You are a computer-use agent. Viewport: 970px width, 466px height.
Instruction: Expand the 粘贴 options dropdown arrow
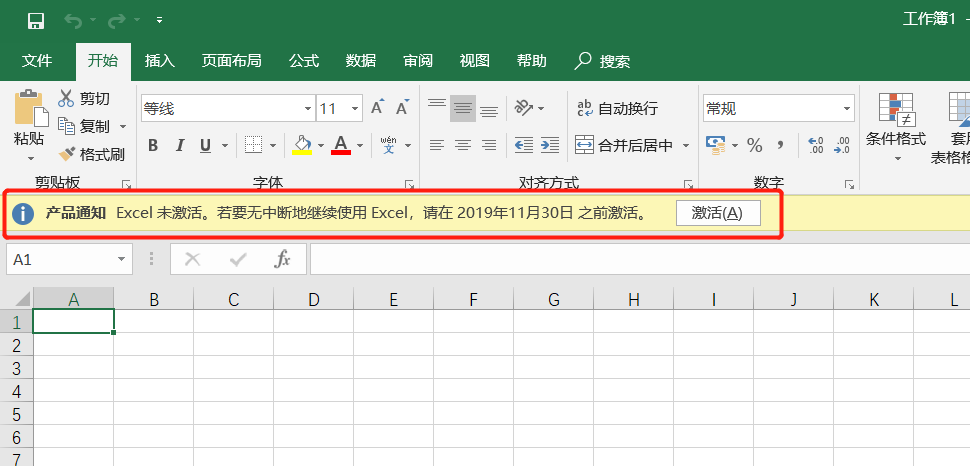click(x=30, y=158)
